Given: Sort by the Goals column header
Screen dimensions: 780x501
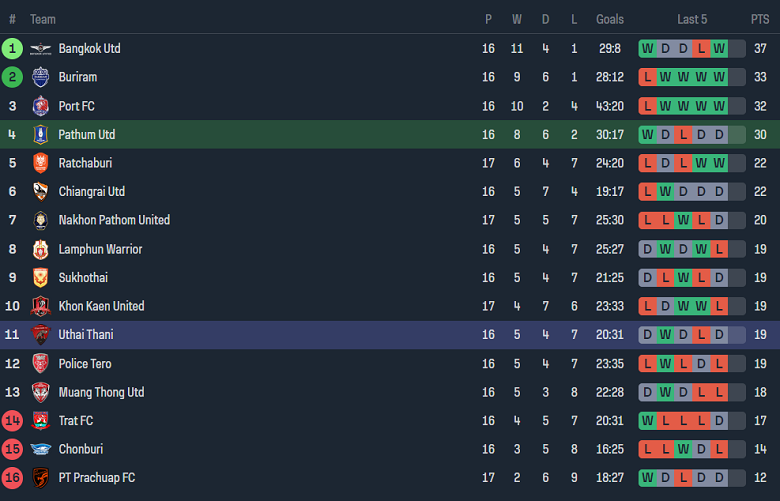Looking at the screenshot, I should 610,19.
